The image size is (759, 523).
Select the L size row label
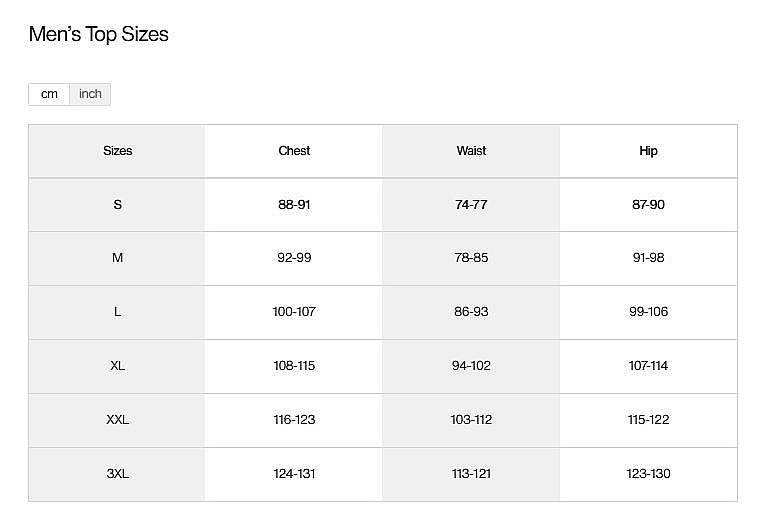117,312
